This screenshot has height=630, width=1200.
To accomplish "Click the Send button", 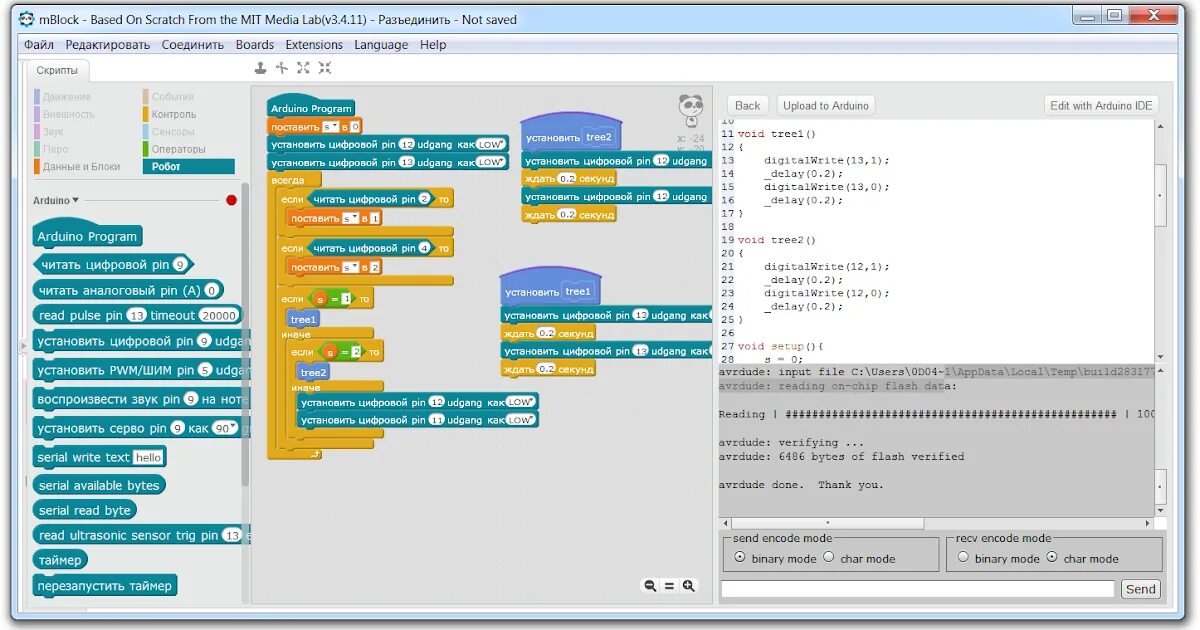I will tap(1141, 589).
